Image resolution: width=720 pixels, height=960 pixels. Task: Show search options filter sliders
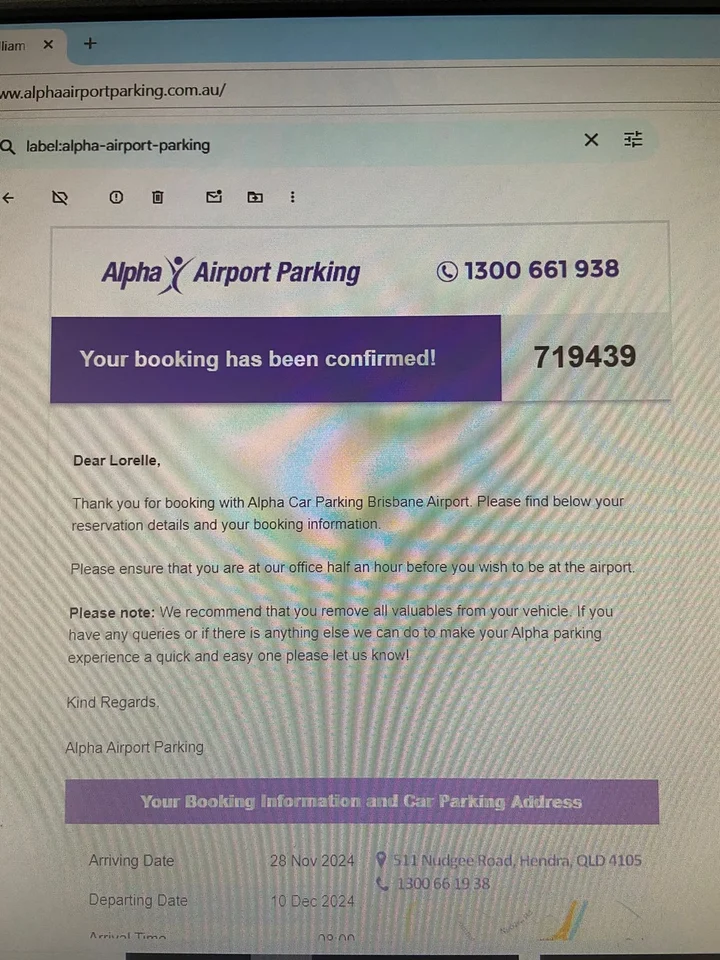633,140
